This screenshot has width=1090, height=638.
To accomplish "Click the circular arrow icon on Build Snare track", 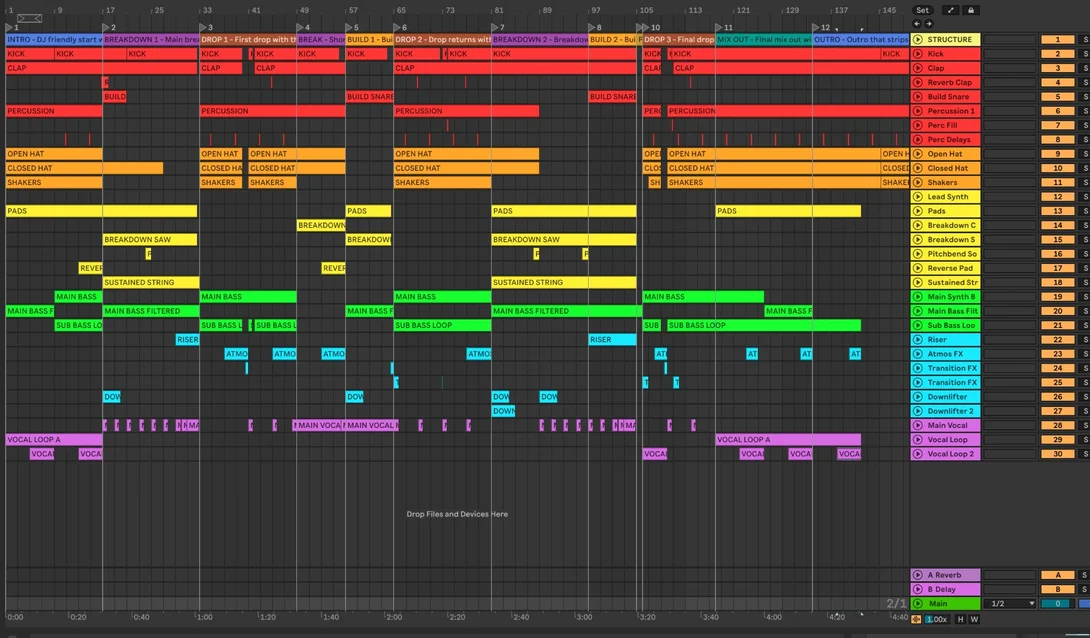I will pos(918,97).
